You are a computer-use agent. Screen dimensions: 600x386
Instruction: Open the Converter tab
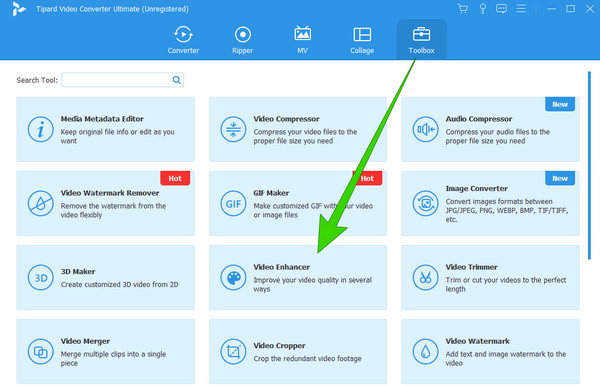click(183, 40)
